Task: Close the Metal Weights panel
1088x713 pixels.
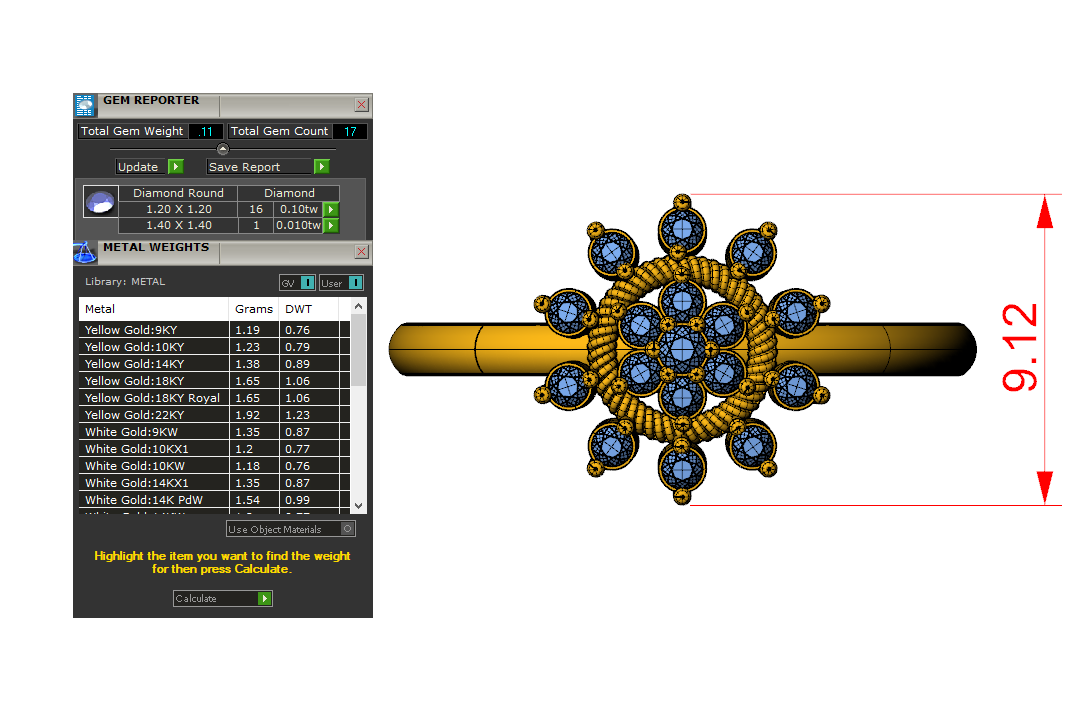Action: pos(361,252)
